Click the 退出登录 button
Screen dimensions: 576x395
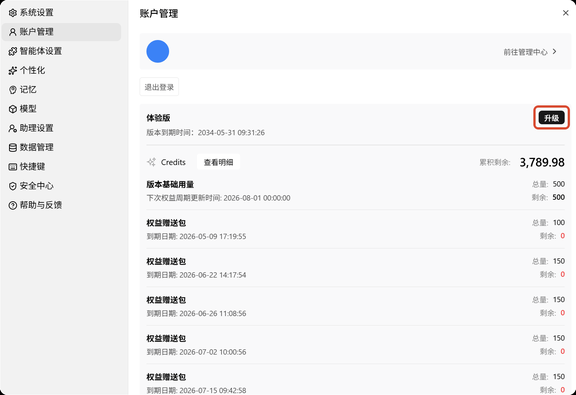(159, 87)
